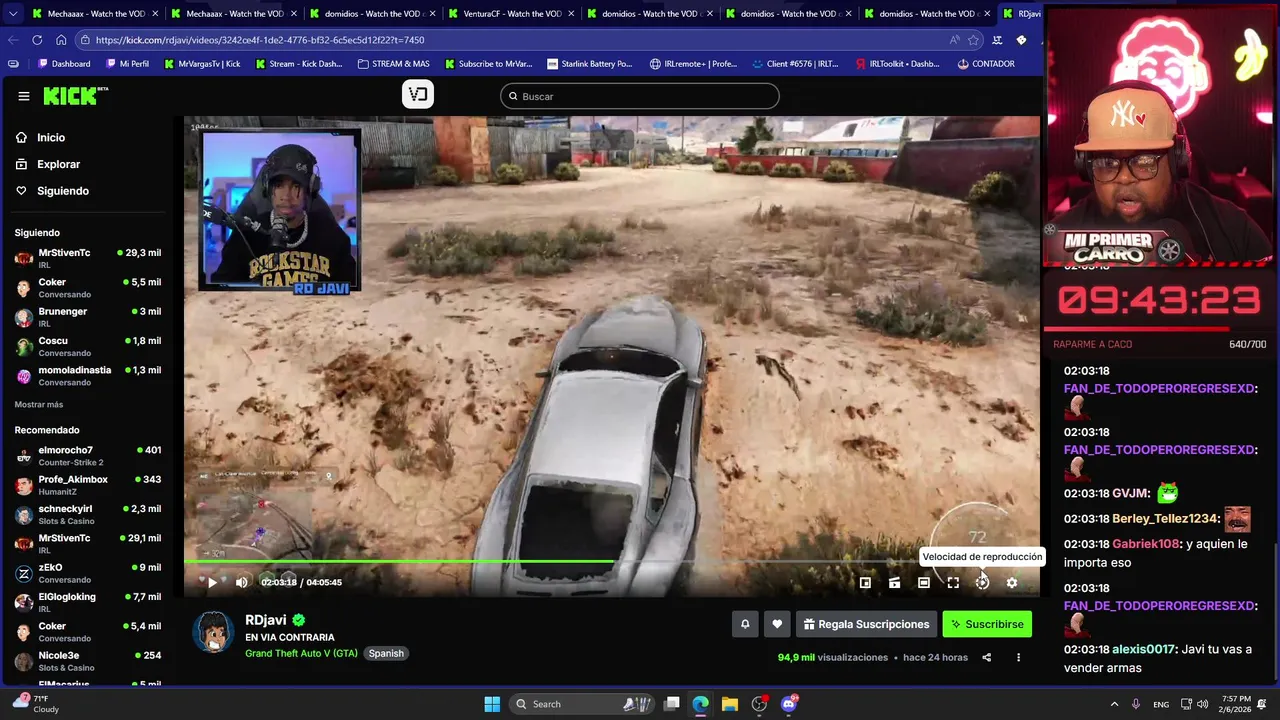Toggle read aloud icon in address bar
The height and width of the screenshot is (720, 1280).
tap(954, 40)
